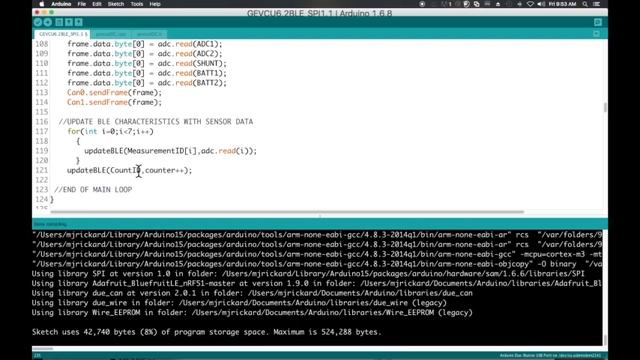The image size is (640, 360).
Task: Click console line Using library Wire_EEPROM
Action: (x=252, y=313)
